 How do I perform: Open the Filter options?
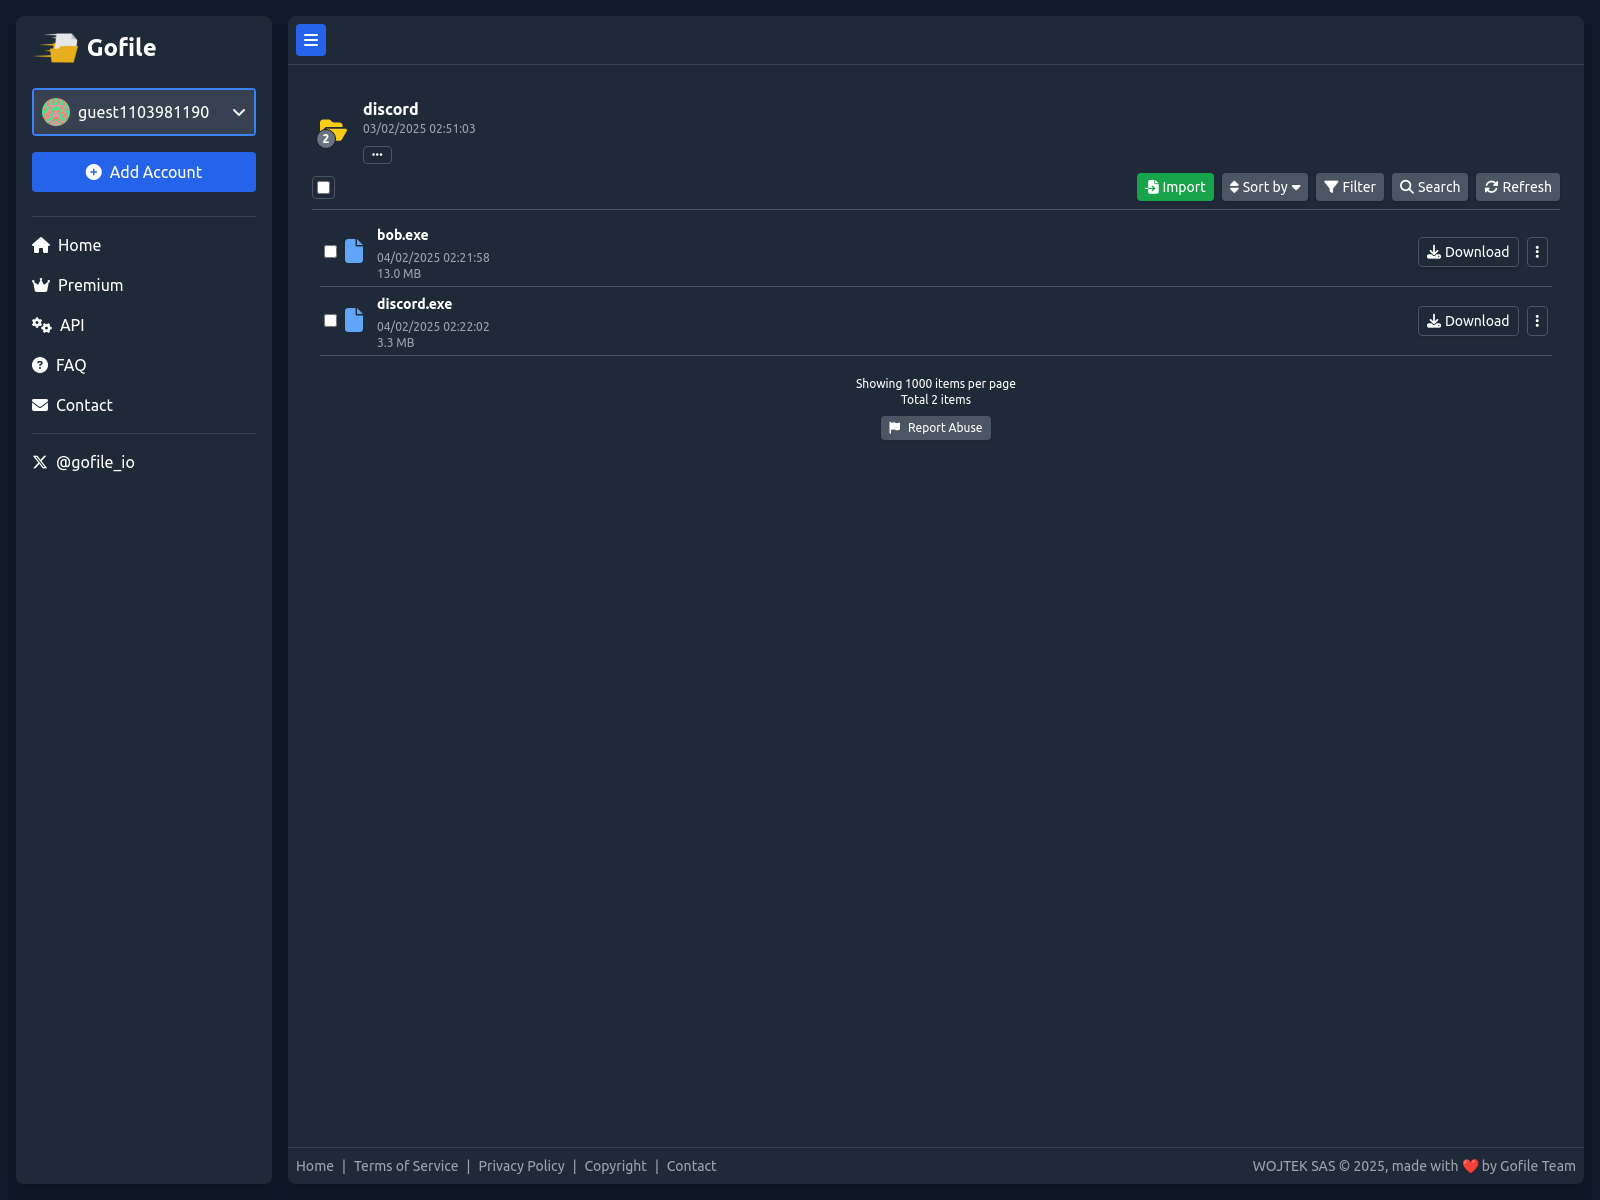(1350, 187)
